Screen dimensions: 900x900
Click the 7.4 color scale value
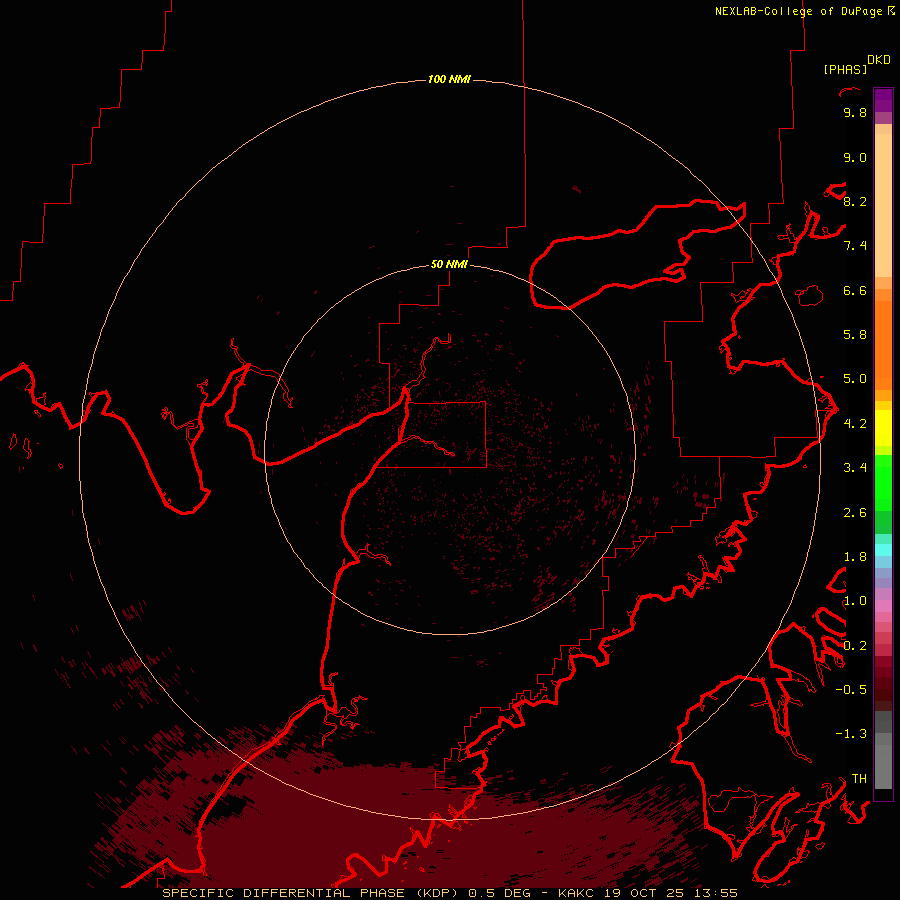tap(855, 246)
